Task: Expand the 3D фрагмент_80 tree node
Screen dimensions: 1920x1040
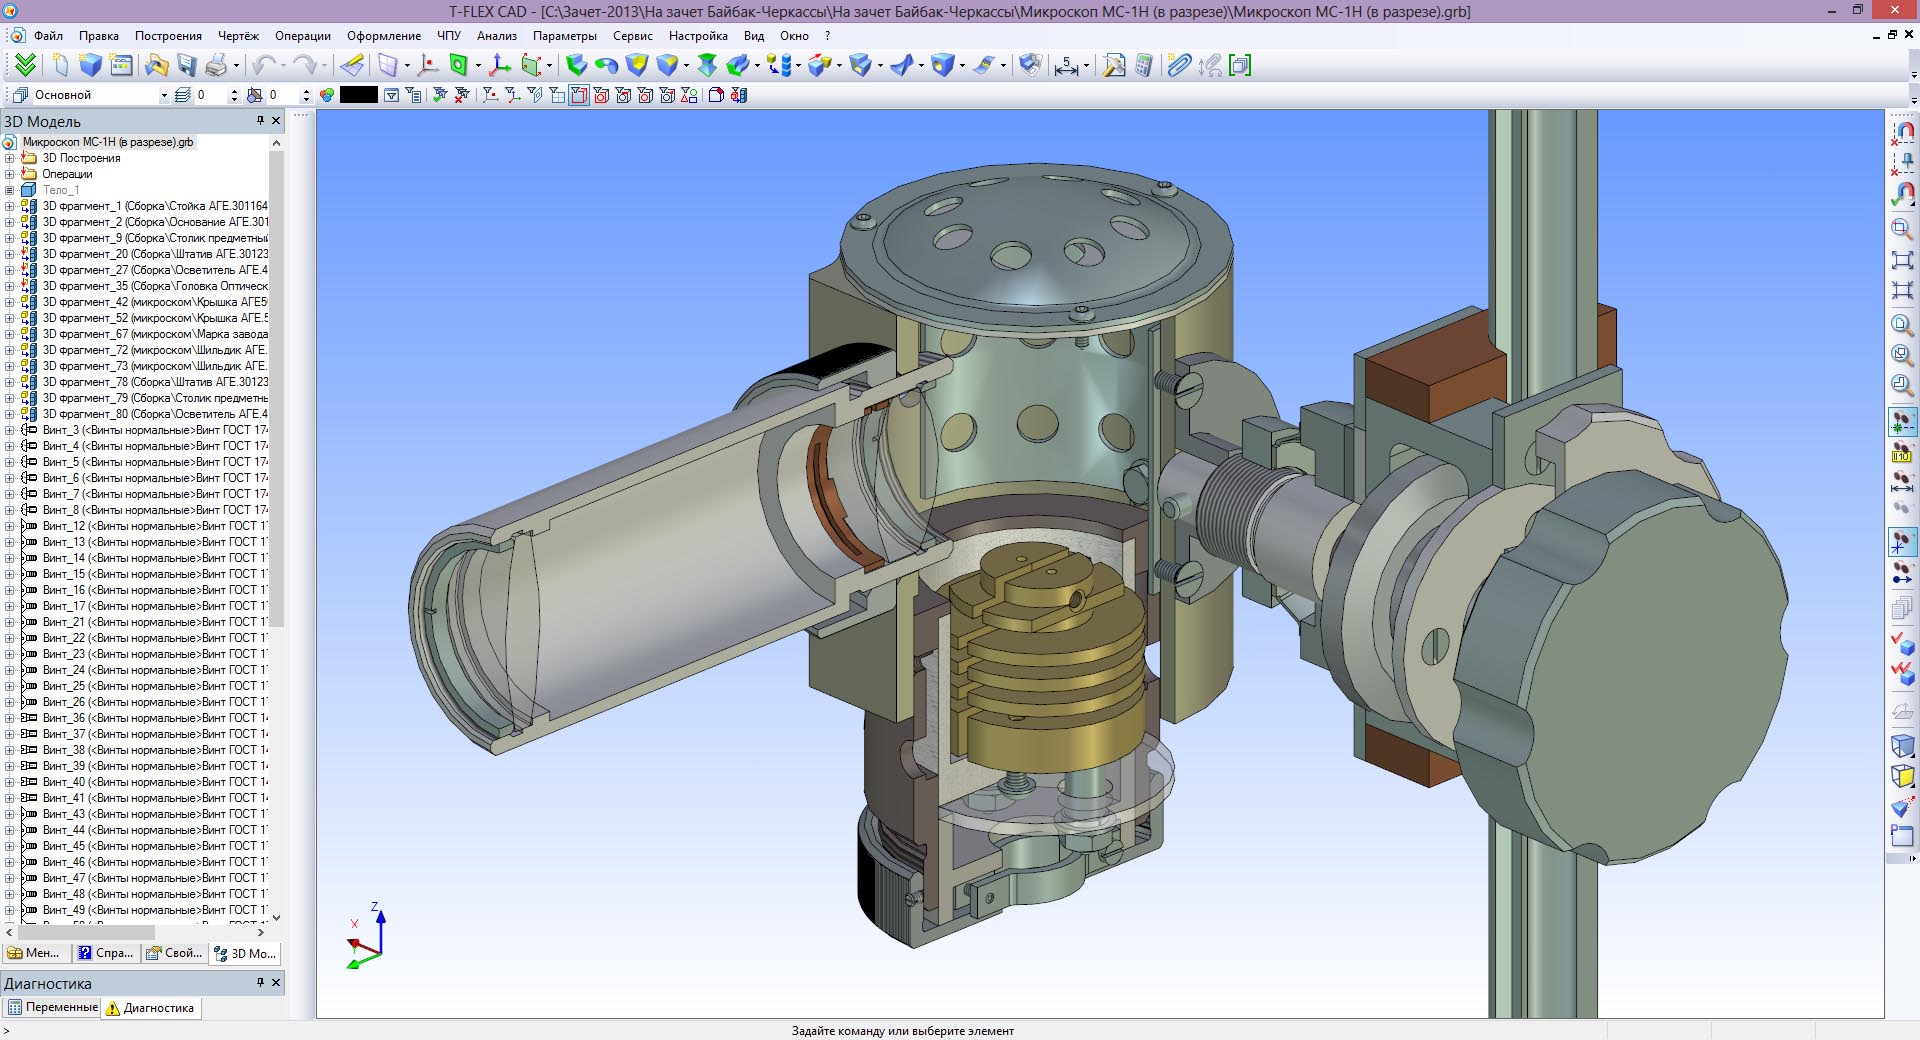Action: (x=10, y=414)
